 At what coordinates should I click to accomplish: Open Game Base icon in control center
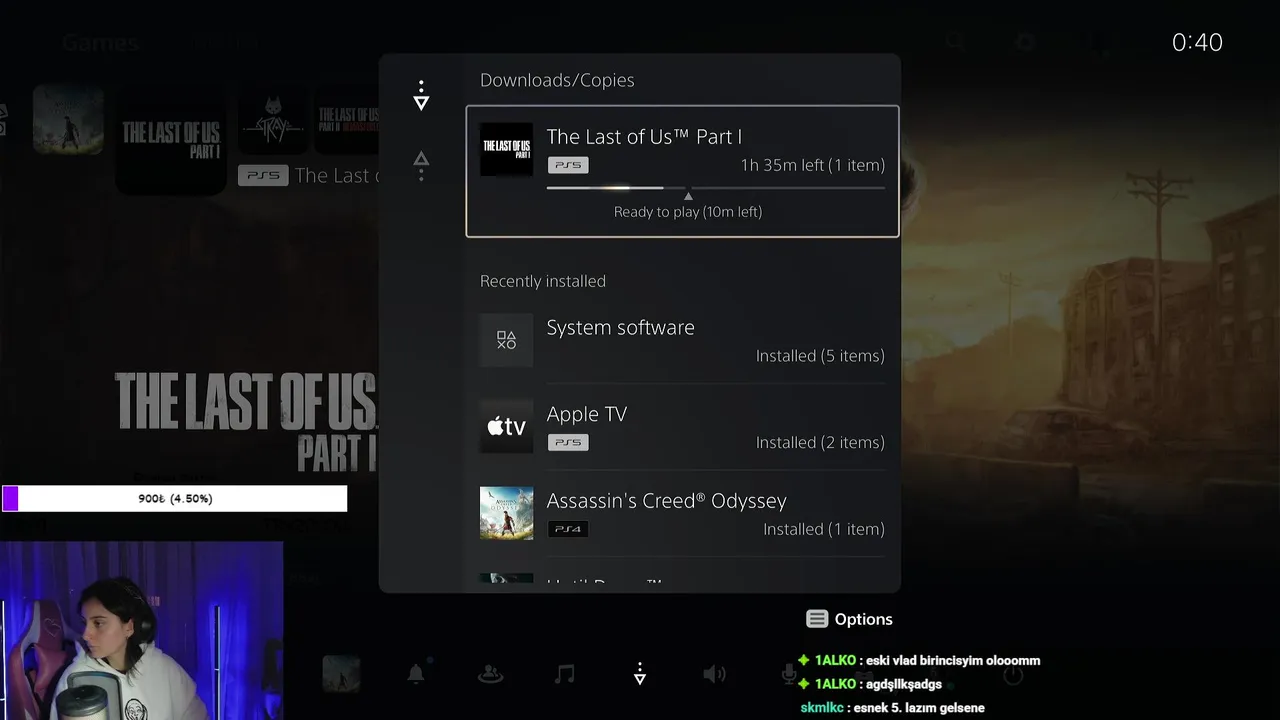[x=490, y=674]
